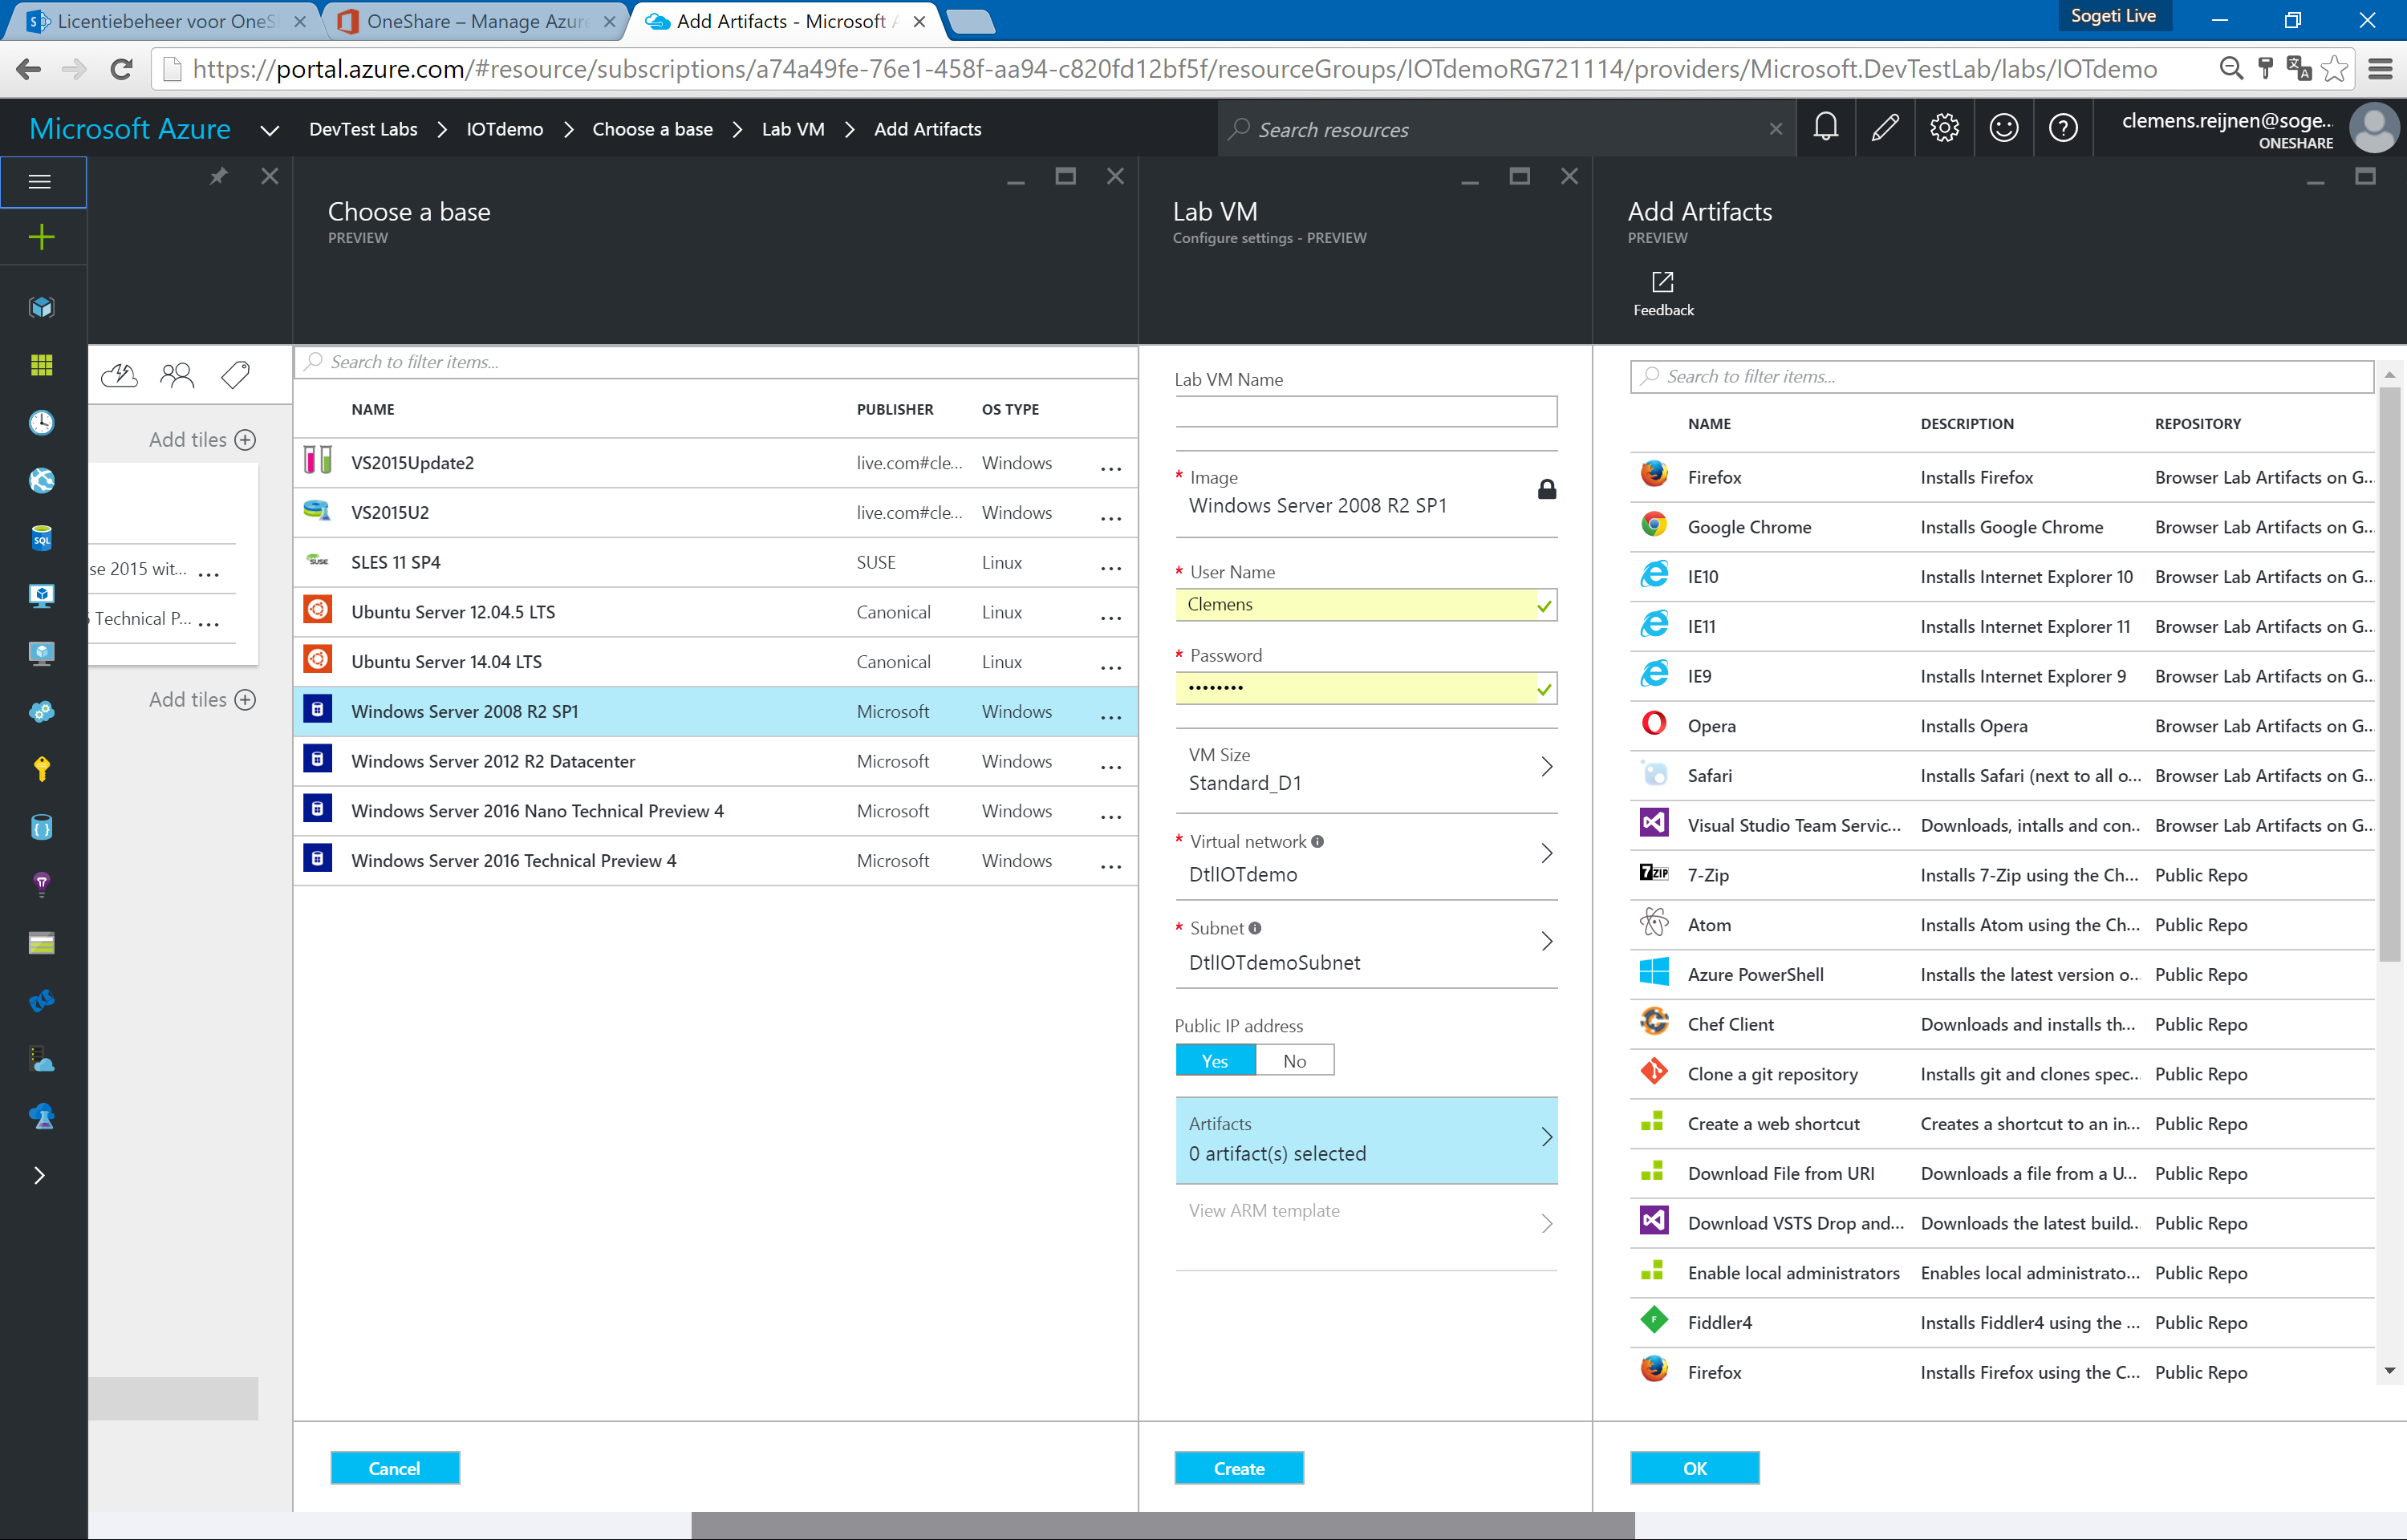Click the Create button

pos(1239,1468)
